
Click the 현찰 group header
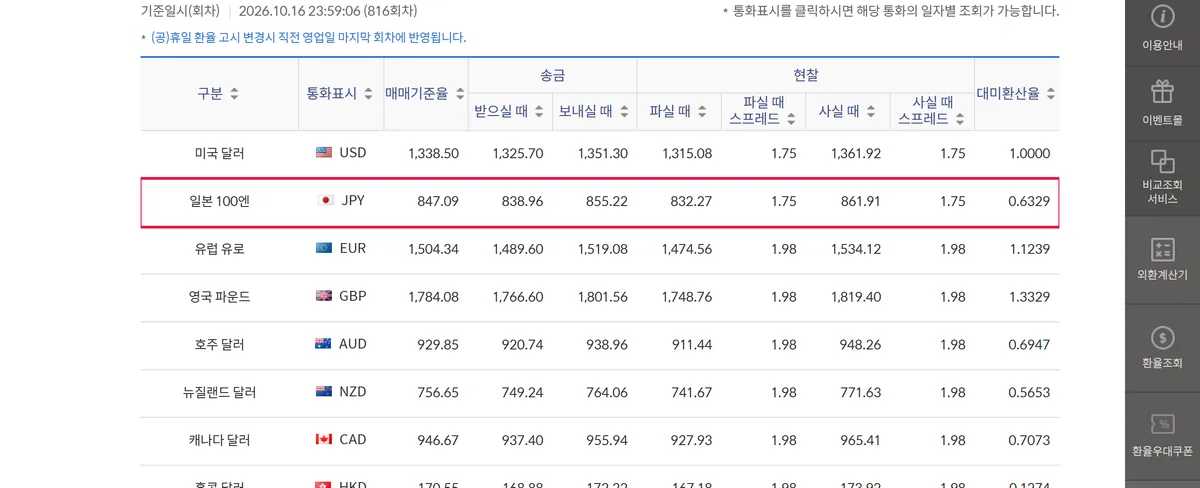pos(806,75)
